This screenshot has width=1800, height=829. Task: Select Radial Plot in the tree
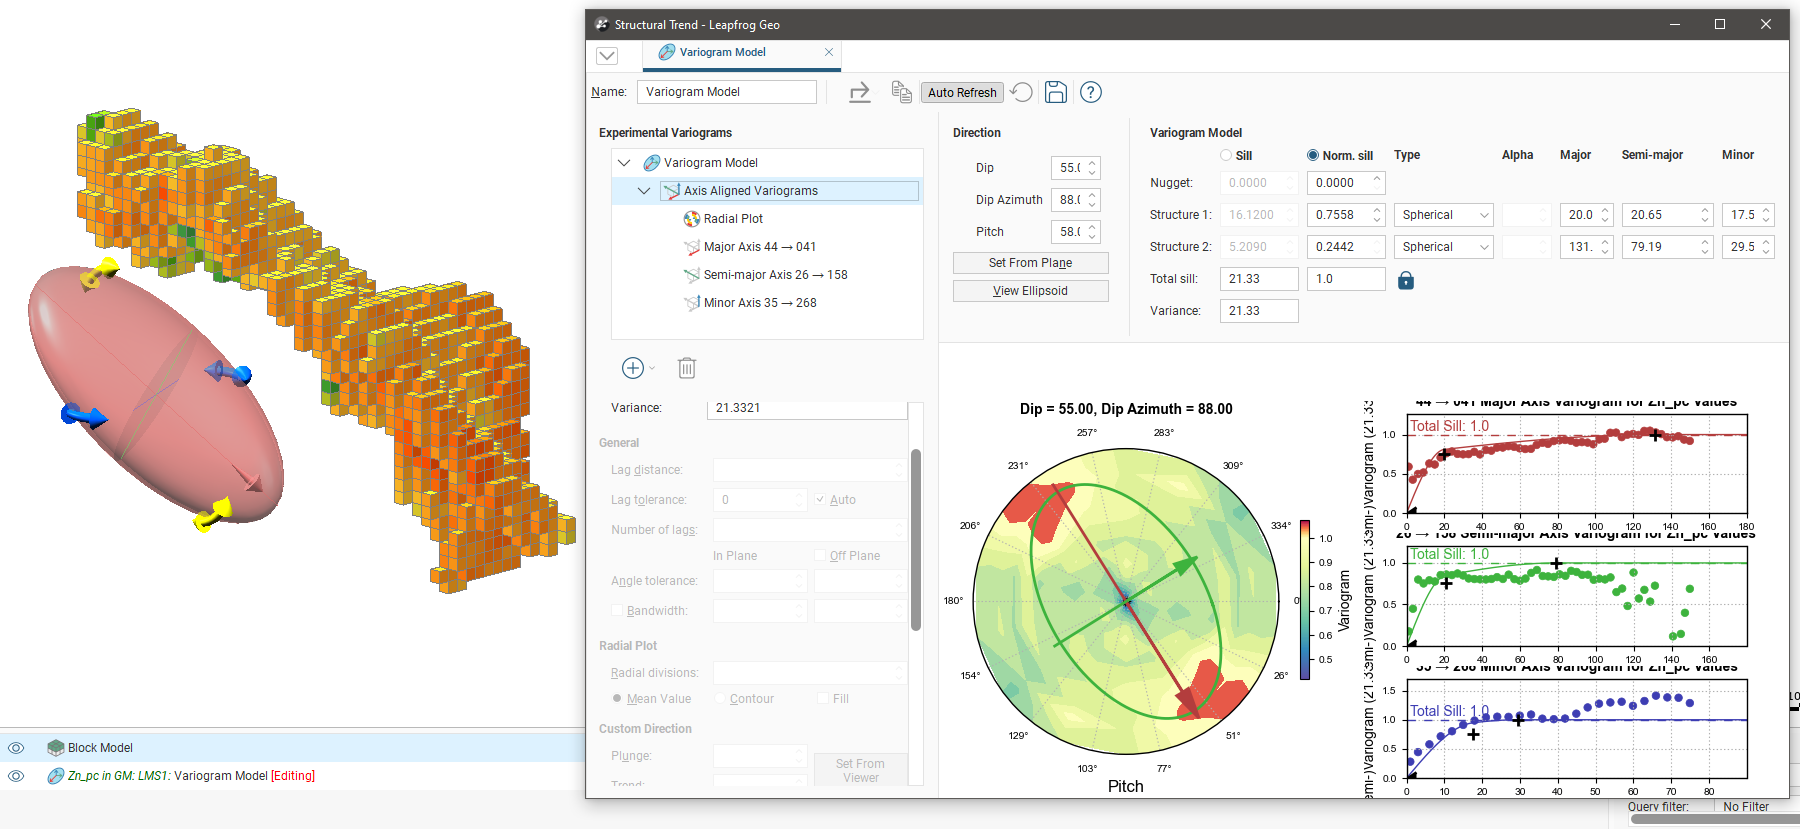click(x=733, y=219)
